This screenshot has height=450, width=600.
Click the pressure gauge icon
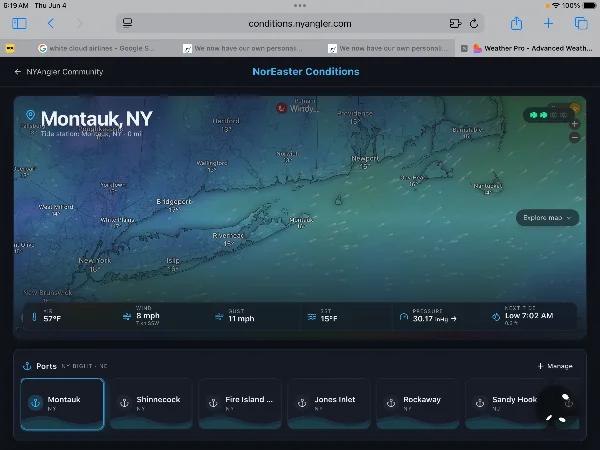click(404, 317)
